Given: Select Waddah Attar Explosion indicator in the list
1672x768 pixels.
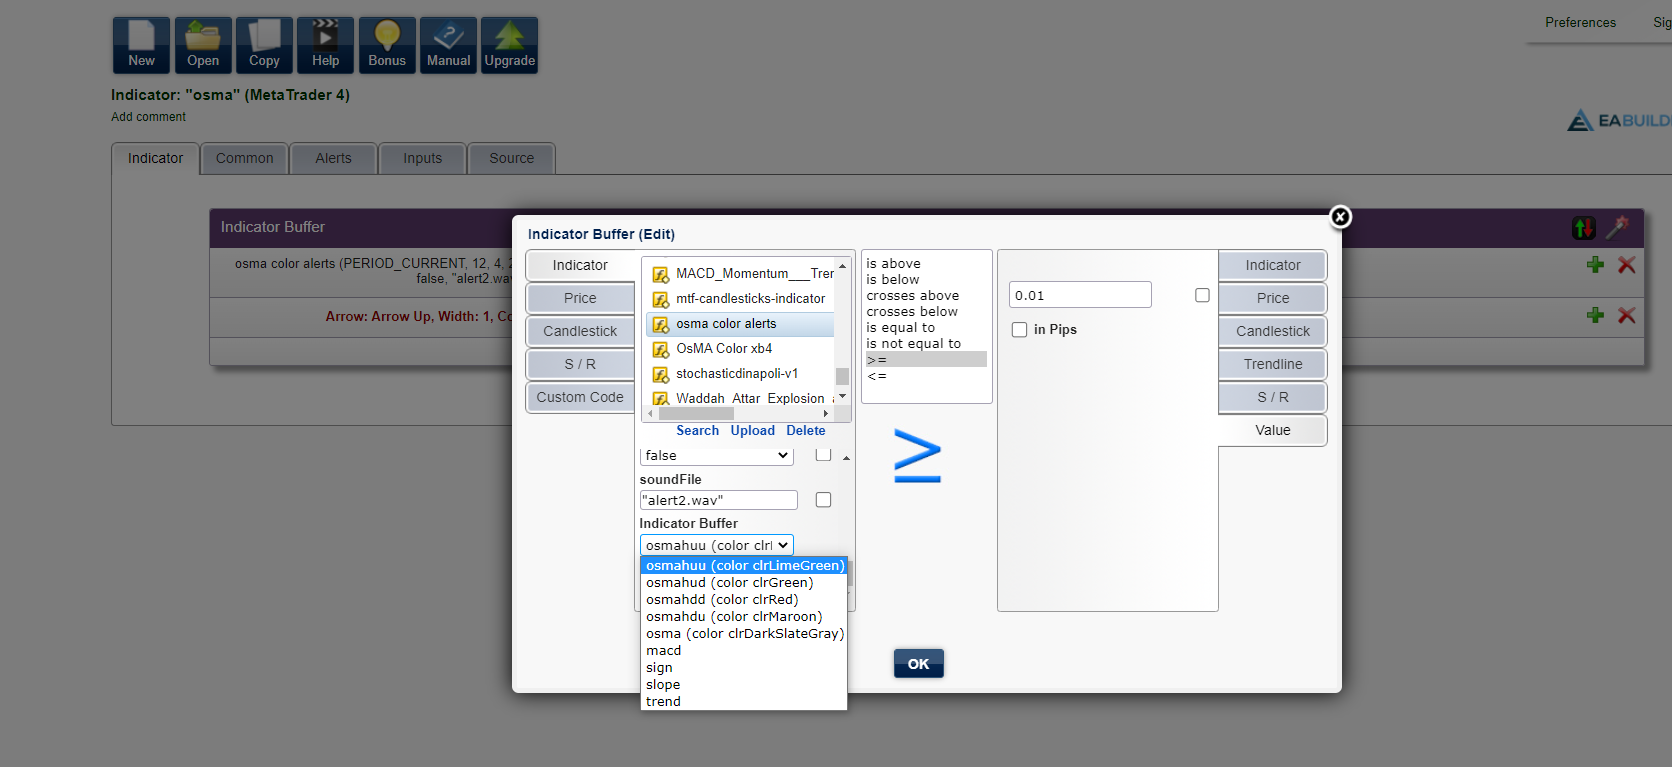Looking at the screenshot, I should click(x=741, y=398).
